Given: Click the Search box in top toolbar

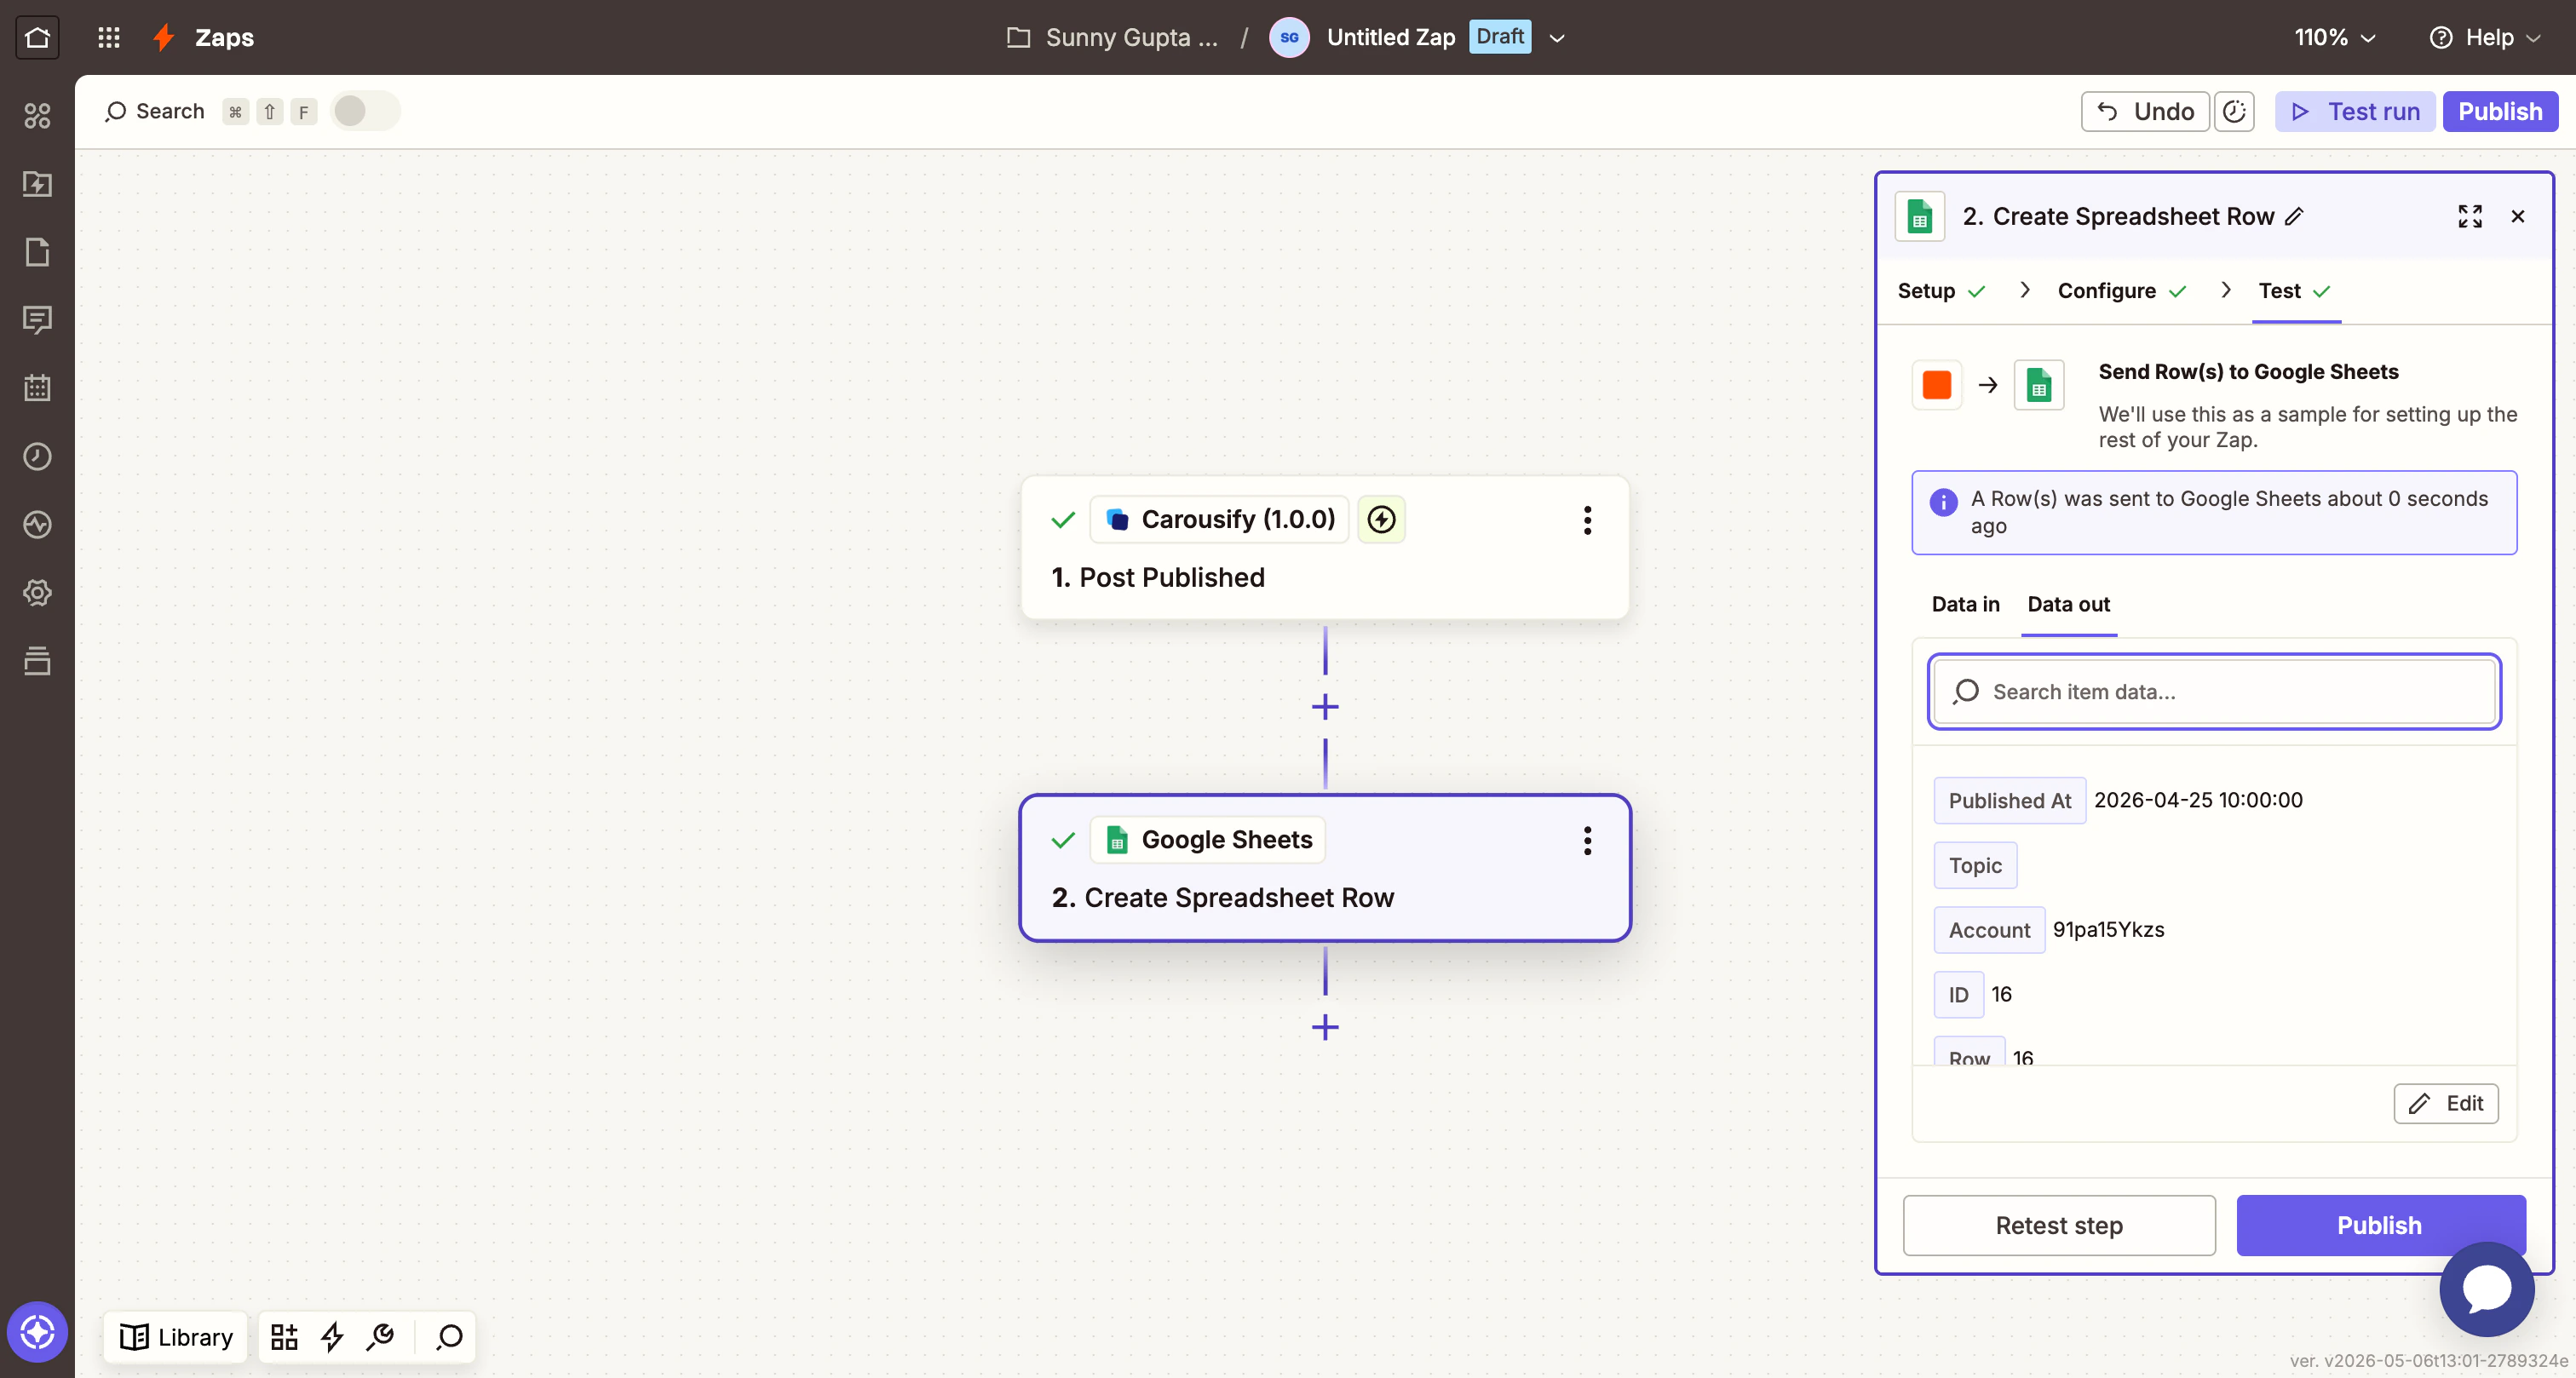Looking at the screenshot, I should click(155, 111).
